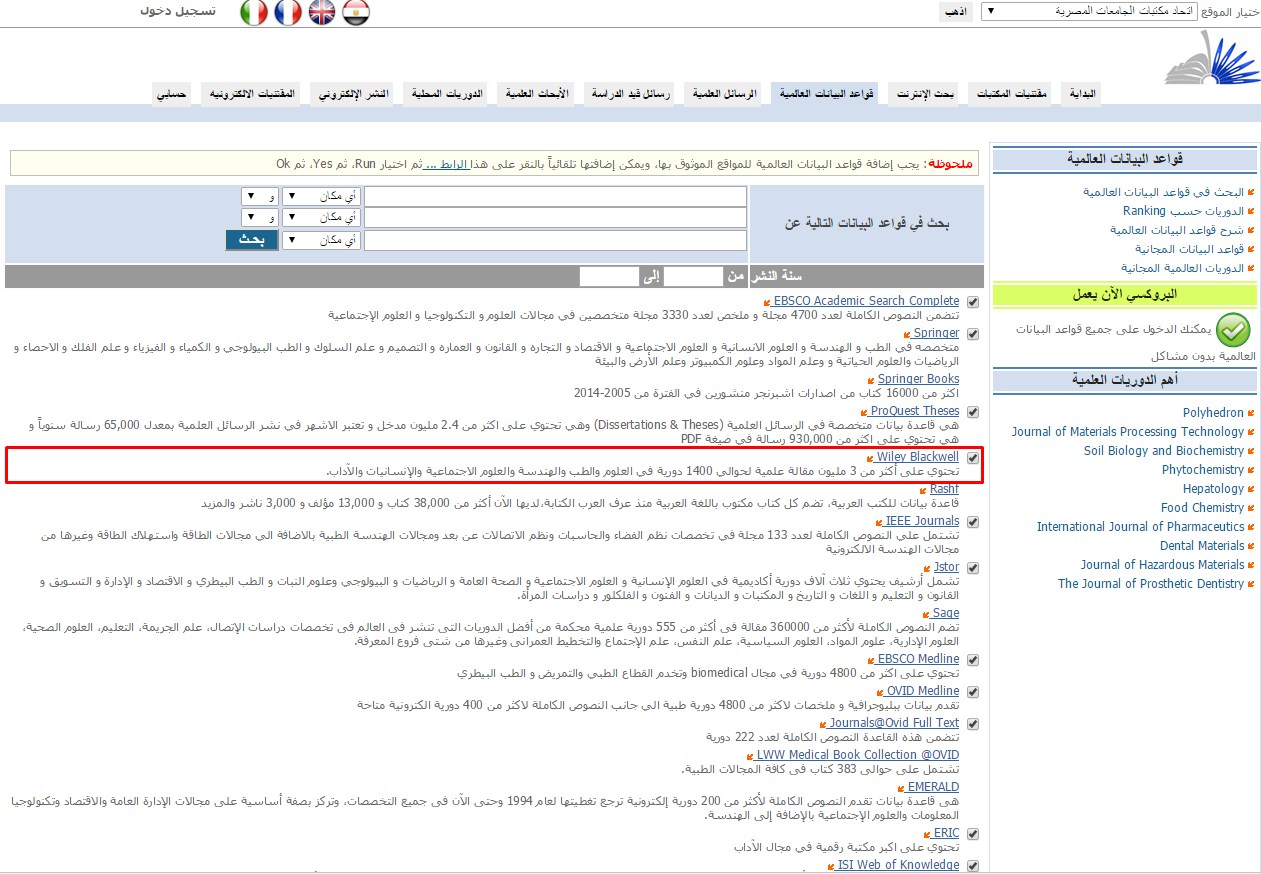
Task: Toggle the Jstor checkbox
Action: point(973,568)
